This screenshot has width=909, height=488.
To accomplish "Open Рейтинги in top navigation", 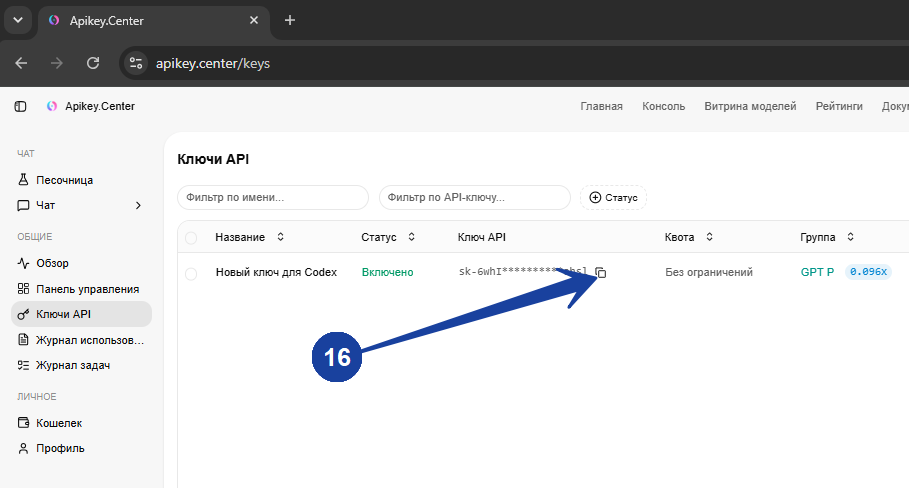I will click(839, 107).
